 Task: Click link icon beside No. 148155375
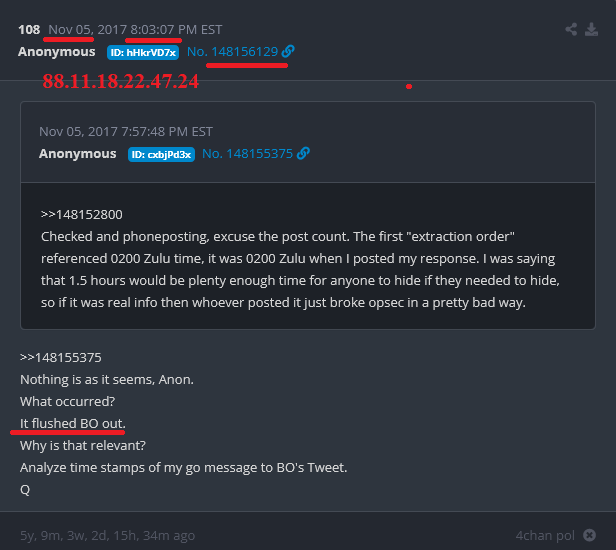pyautogui.click(x=304, y=154)
